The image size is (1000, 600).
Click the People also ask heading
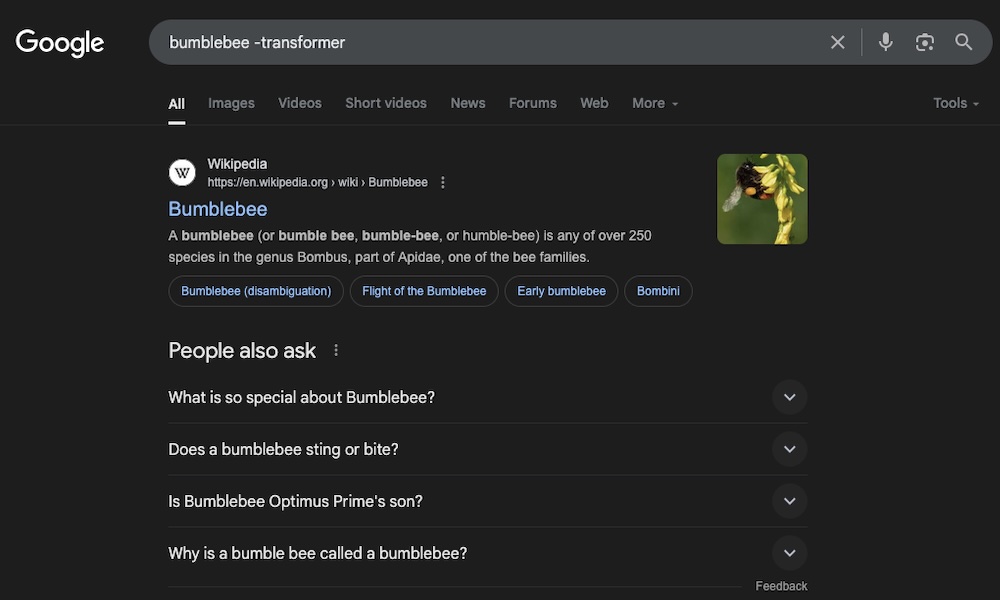pyautogui.click(x=242, y=351)
